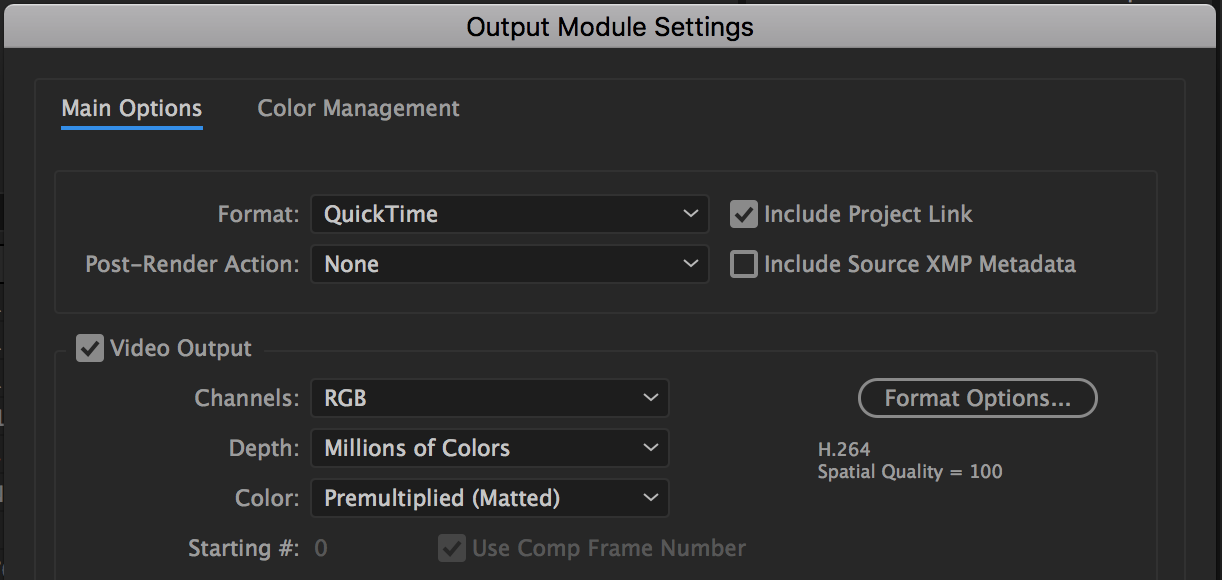Click the chevron arrow on the Channels dropdown

click(650, 398)
